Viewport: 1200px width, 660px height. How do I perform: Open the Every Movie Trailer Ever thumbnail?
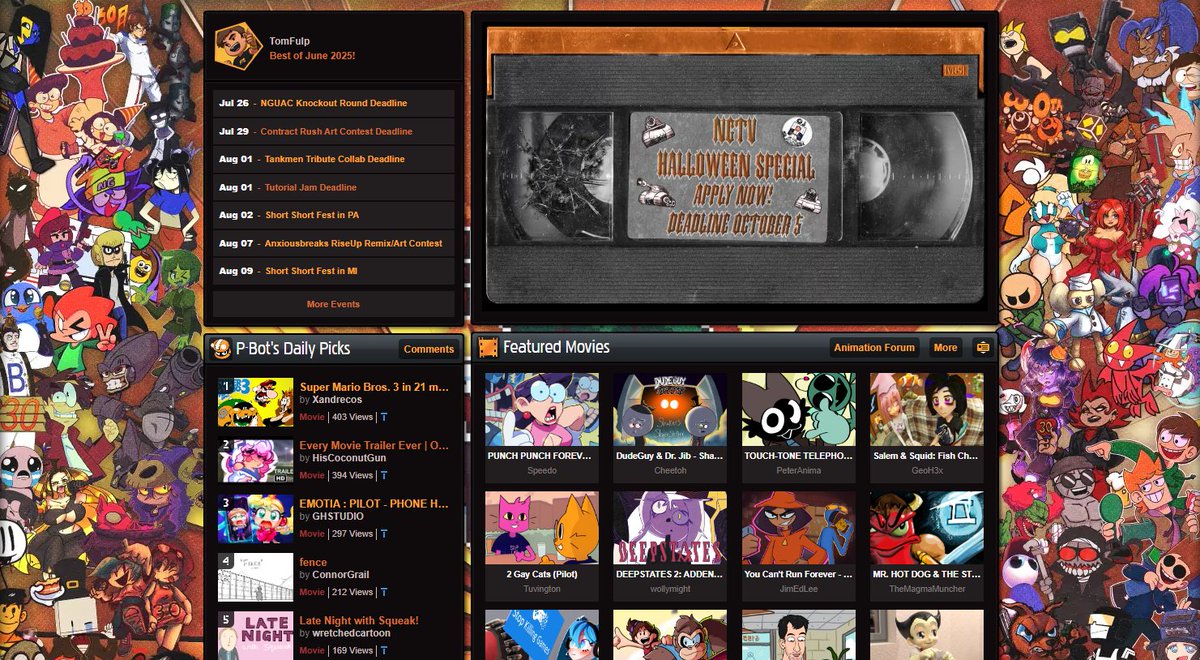tap(256, 461)
